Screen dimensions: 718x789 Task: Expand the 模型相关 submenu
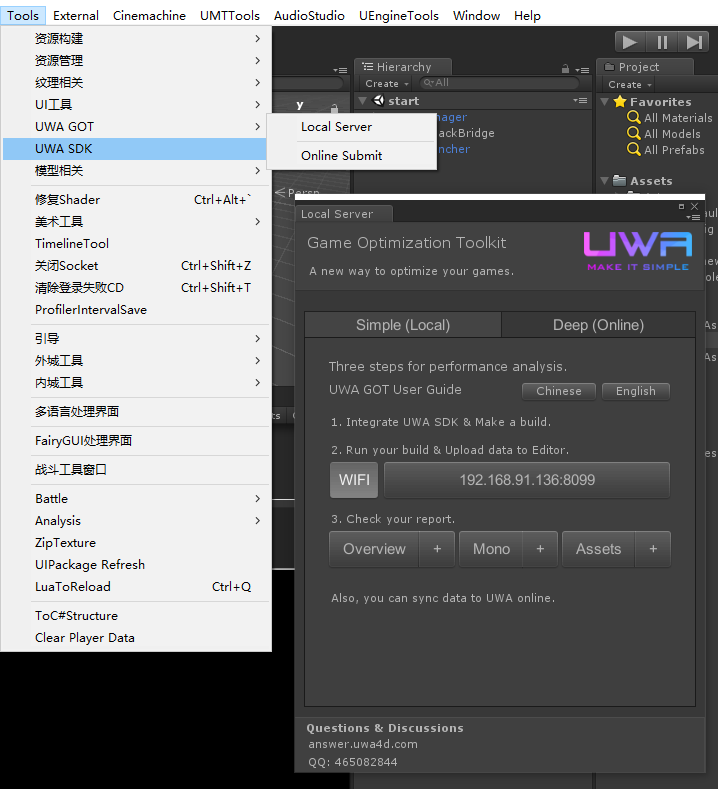[136, 171]
